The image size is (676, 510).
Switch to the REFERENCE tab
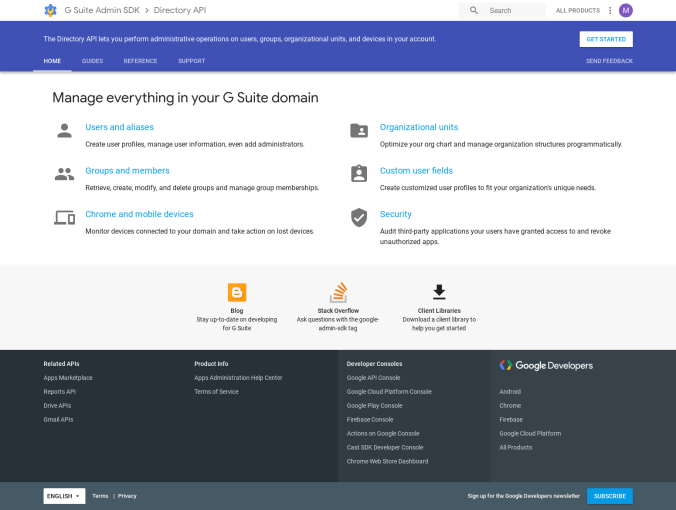(141, 61)
